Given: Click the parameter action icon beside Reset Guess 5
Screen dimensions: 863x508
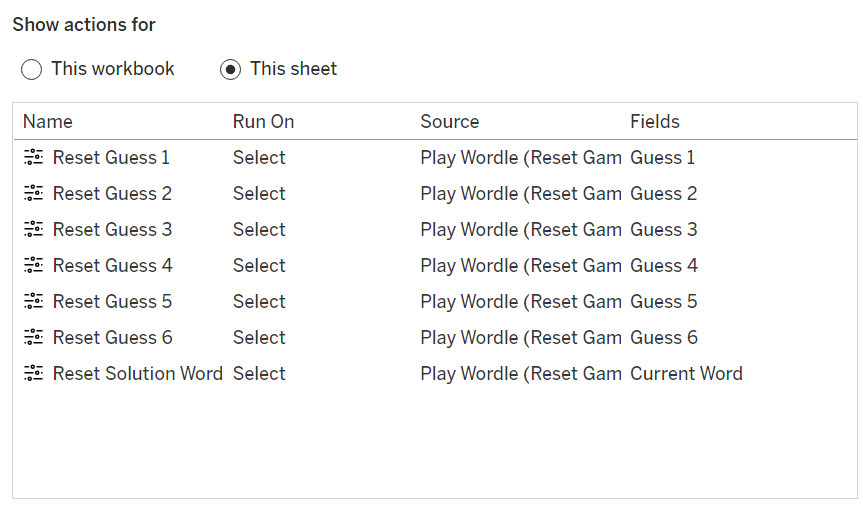Looking at the screenshot, I should coord(34,301).
